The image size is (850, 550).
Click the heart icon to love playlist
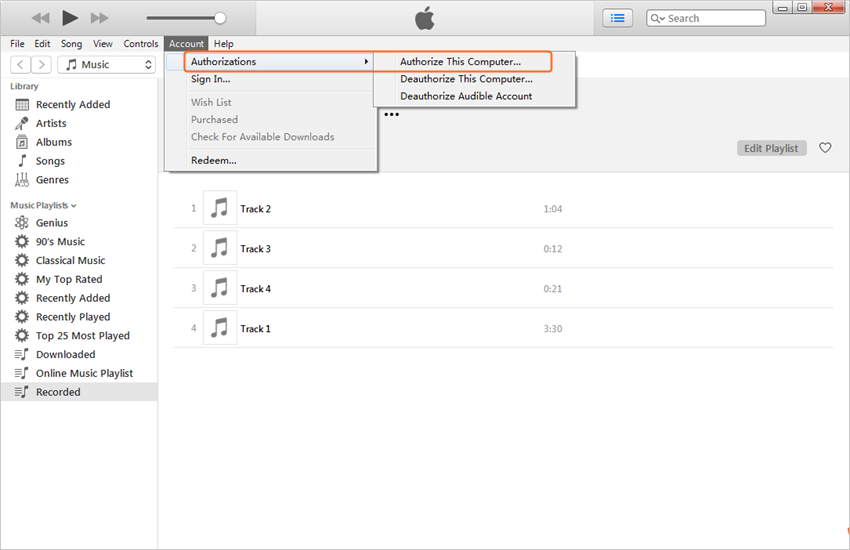coord(825,148)
